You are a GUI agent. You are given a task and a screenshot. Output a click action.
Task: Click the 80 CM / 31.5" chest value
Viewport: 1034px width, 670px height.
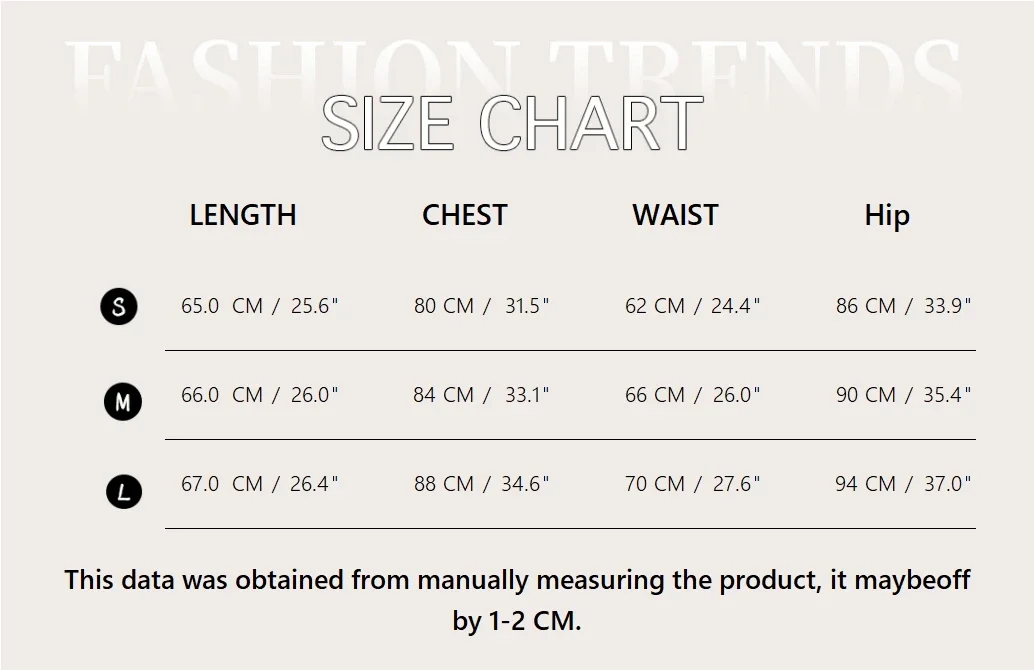pos(482,306)
